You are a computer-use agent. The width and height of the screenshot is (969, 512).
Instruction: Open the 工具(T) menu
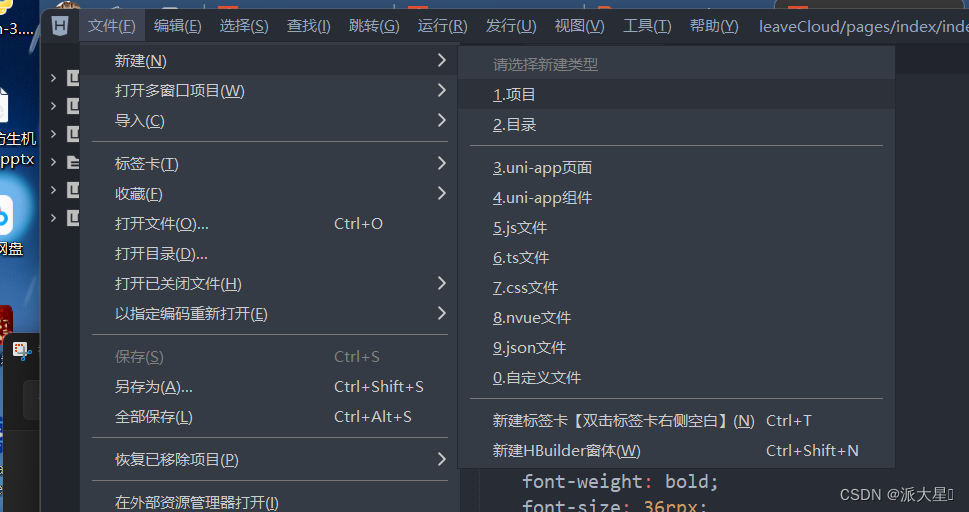(x=647, y=26)
